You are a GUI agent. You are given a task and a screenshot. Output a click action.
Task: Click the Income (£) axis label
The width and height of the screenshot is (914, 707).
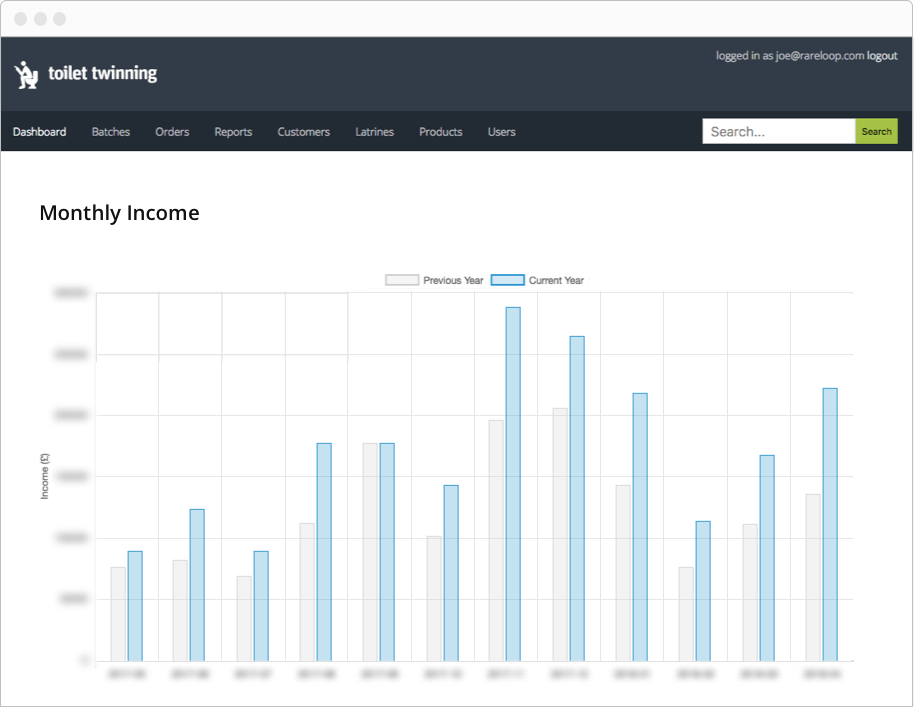(44, 477)
